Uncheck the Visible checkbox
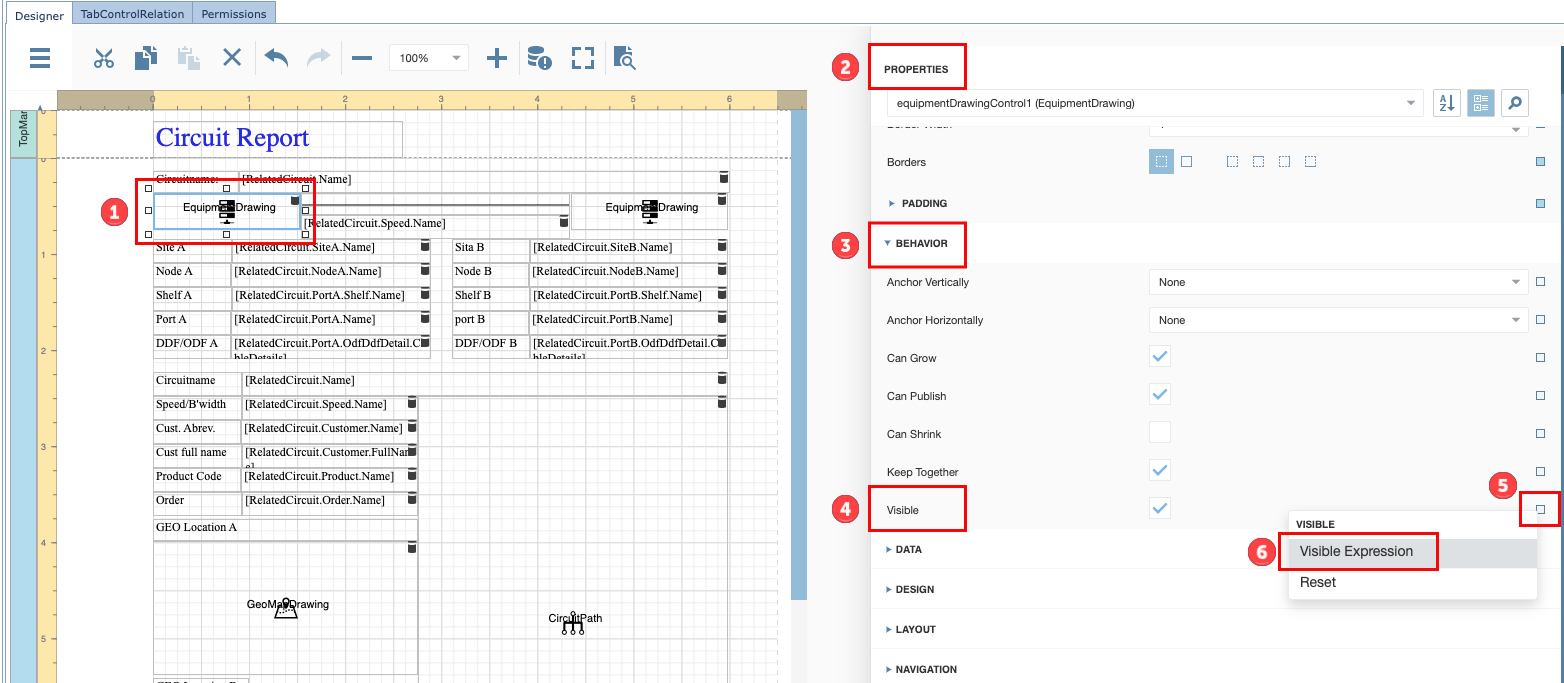The width and height of the screenshot is (1564, 683). point(1159,507)
